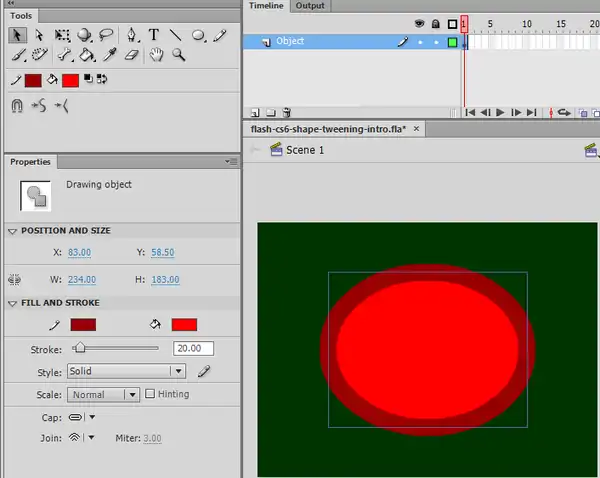Activate the Zoom magnifier tool

point(178,56)
